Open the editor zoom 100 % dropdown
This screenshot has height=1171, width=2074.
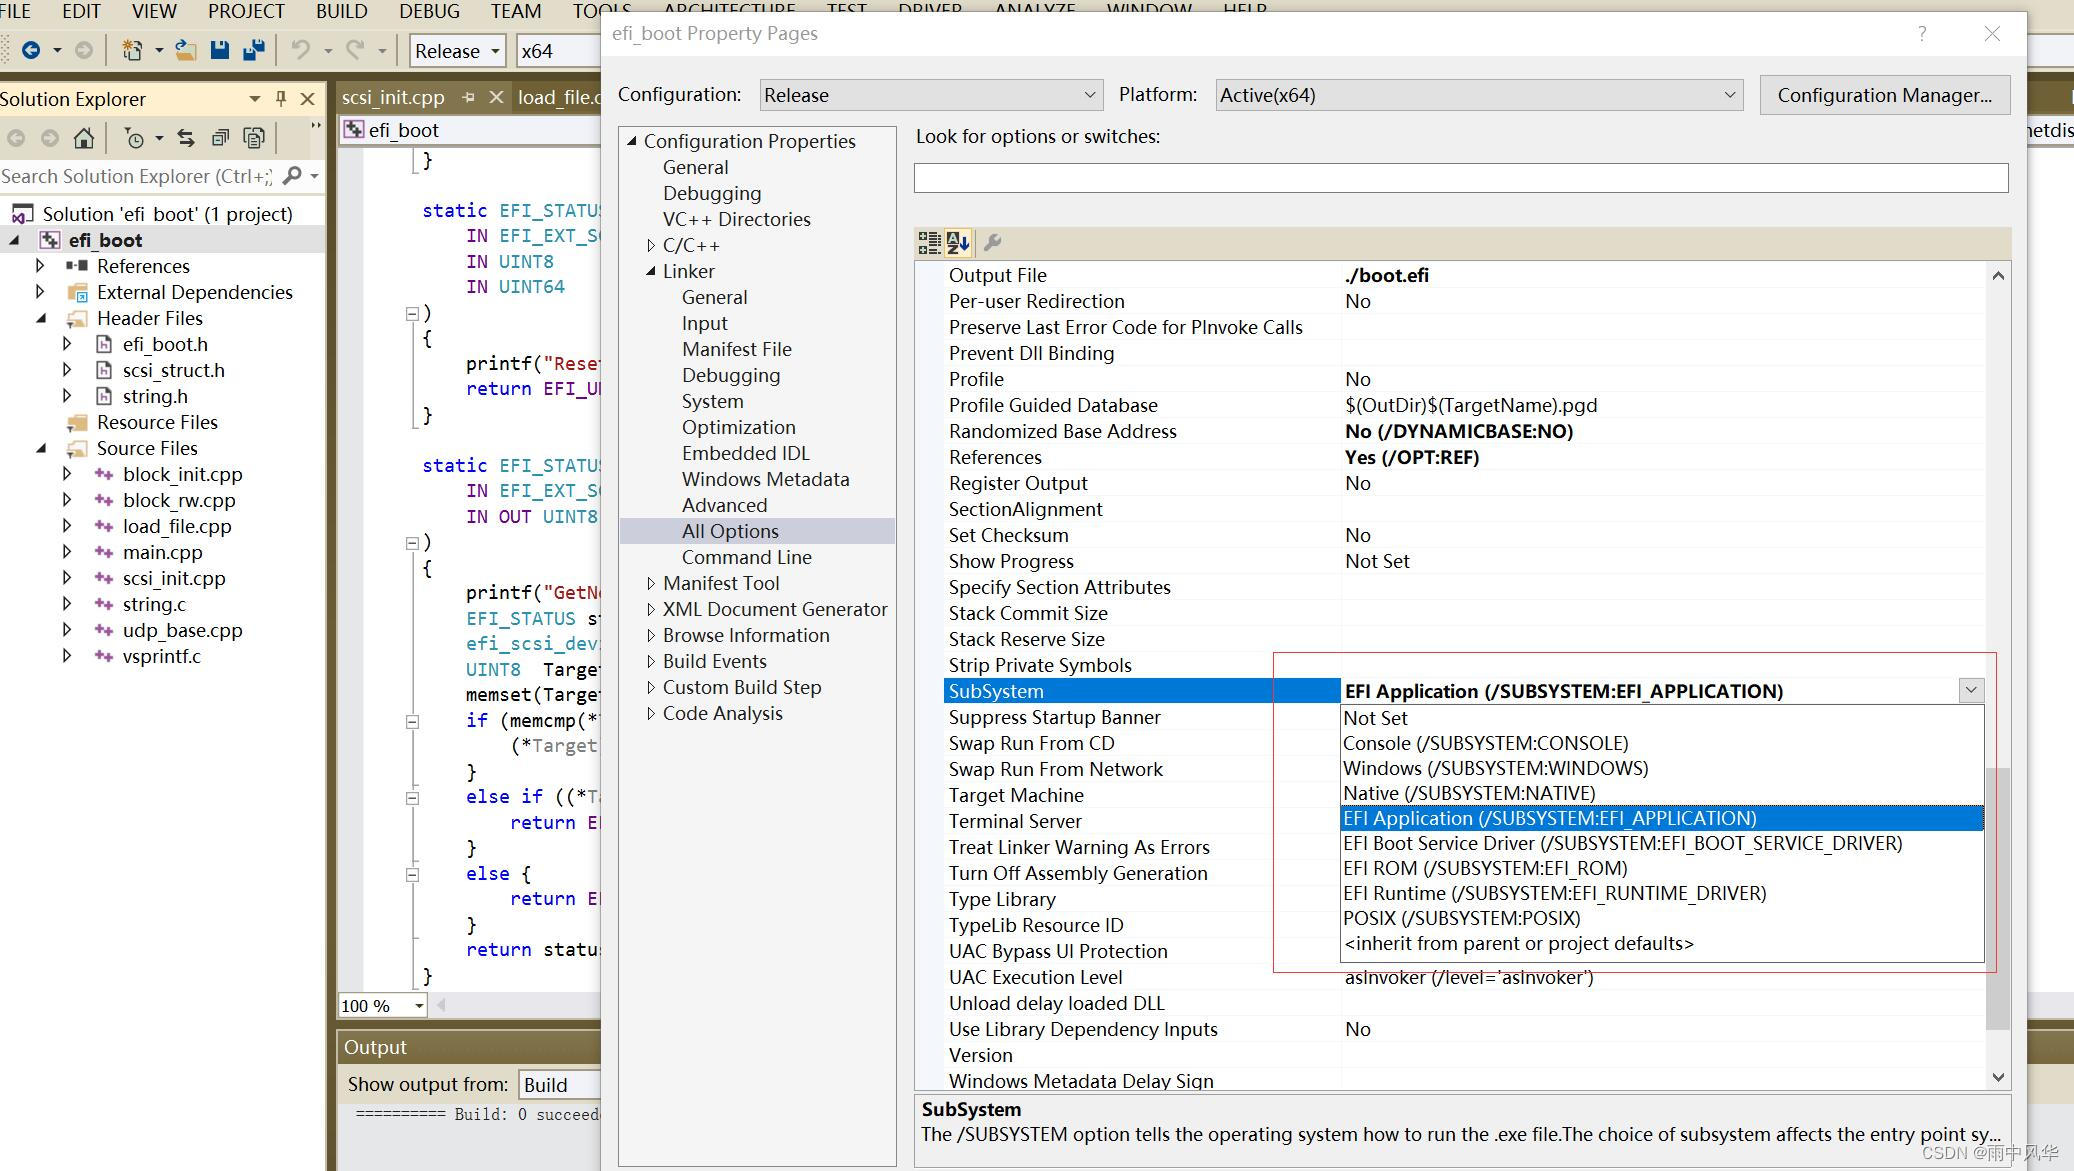point(418,1005)
